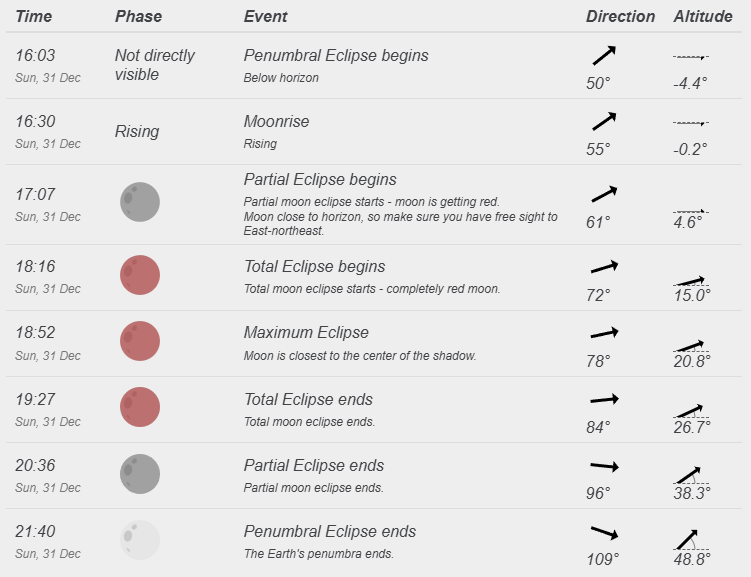The image size is (751, 577).
Task: Click the direction arrow above 50°
Action: coord(604,56)
